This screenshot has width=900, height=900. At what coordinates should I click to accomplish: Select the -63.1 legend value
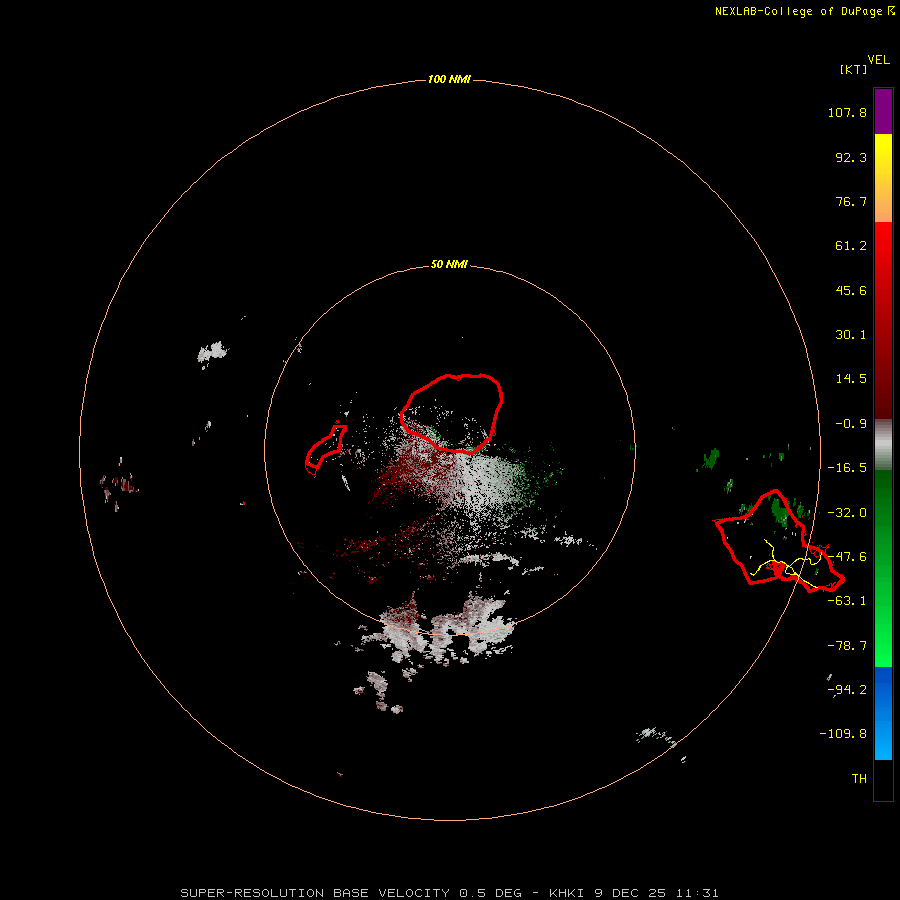[x=847, y=601]
